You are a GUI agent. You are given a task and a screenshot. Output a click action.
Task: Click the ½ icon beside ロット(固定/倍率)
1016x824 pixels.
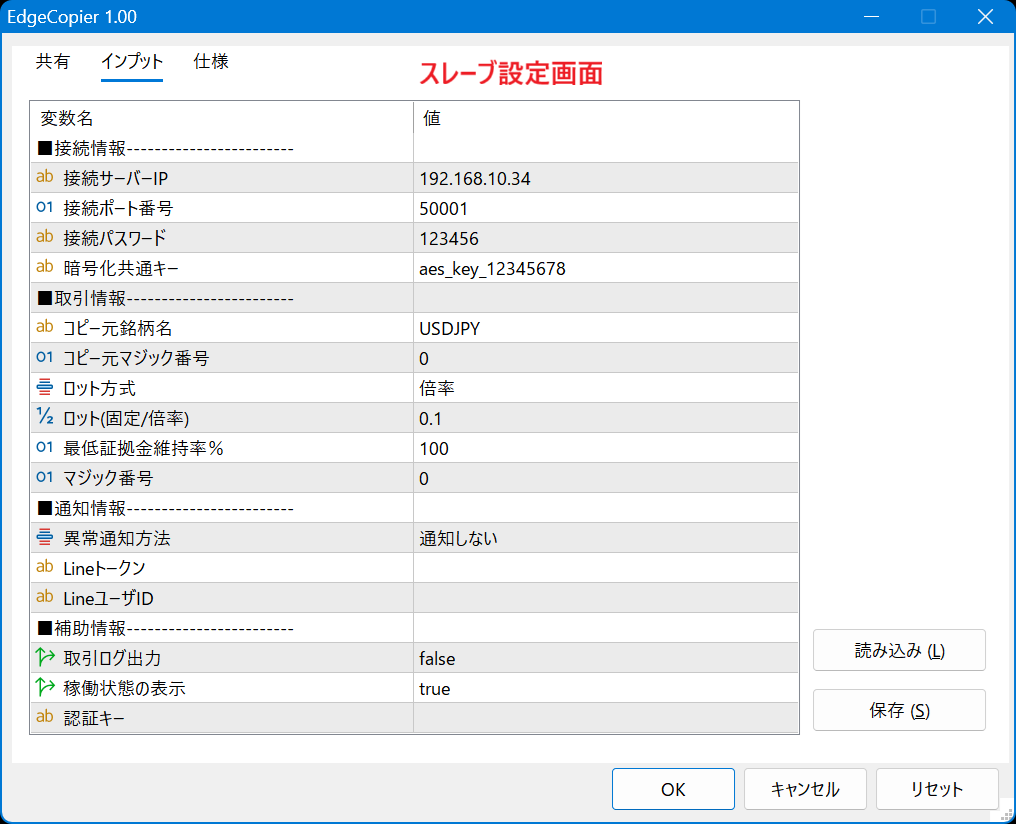click(x=45, y=417)
